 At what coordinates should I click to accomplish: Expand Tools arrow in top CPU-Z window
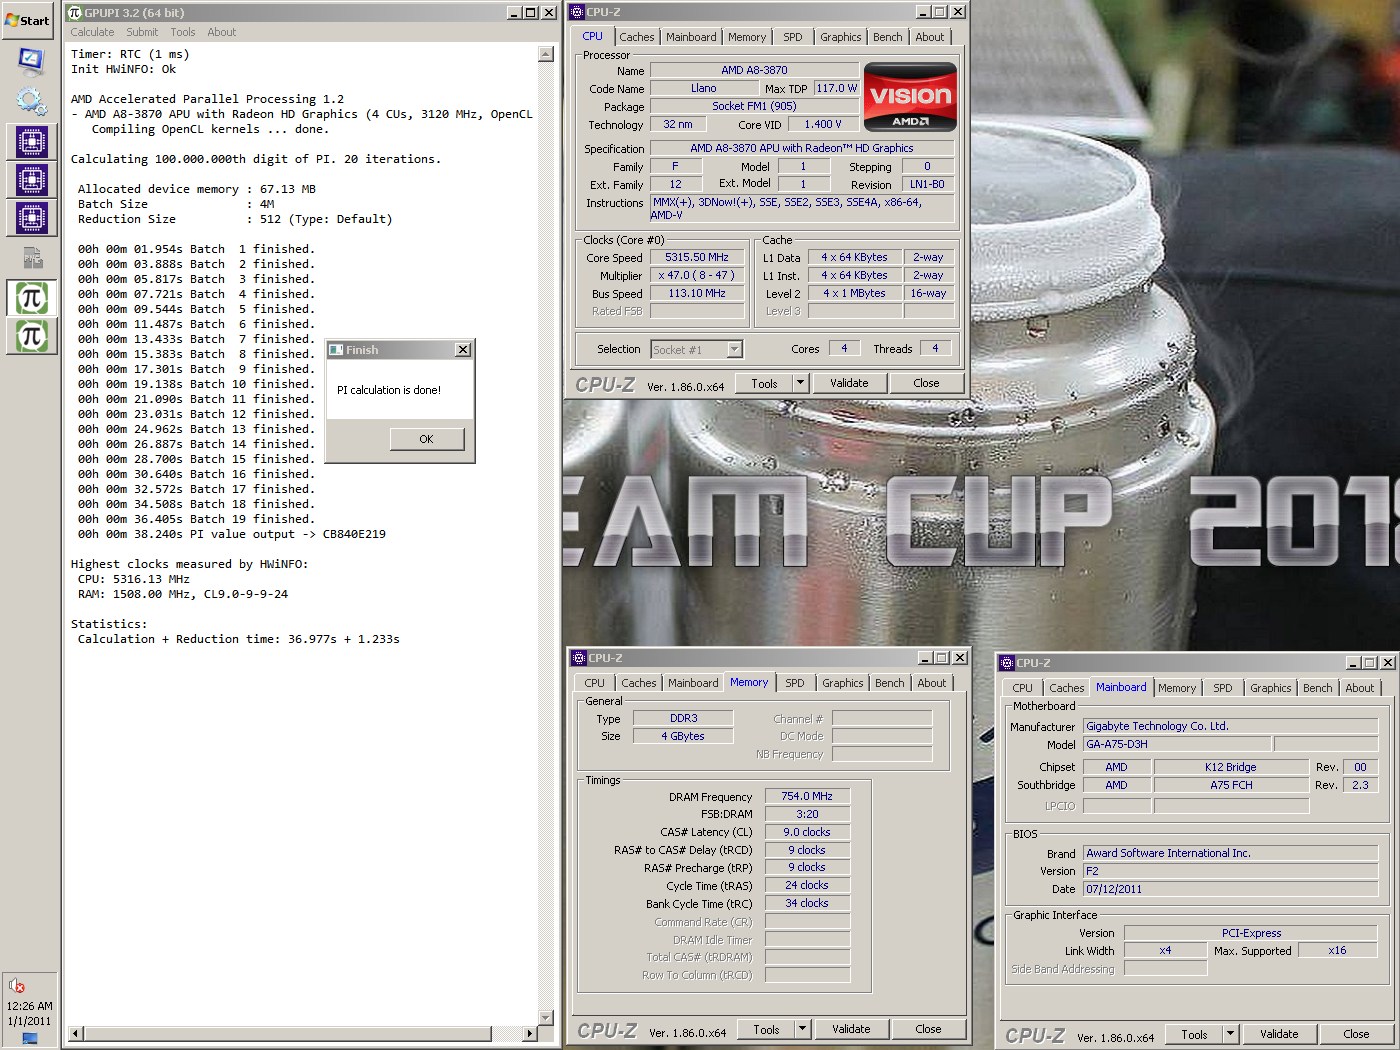click(800, 383)
